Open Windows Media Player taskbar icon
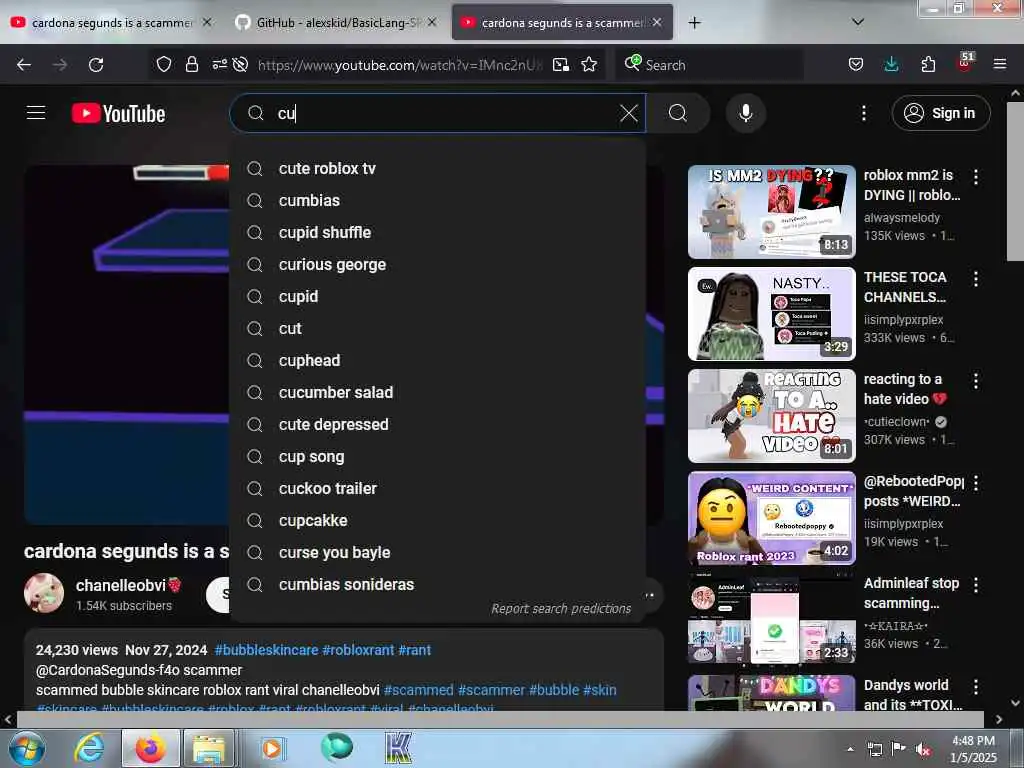 (272, 748)
